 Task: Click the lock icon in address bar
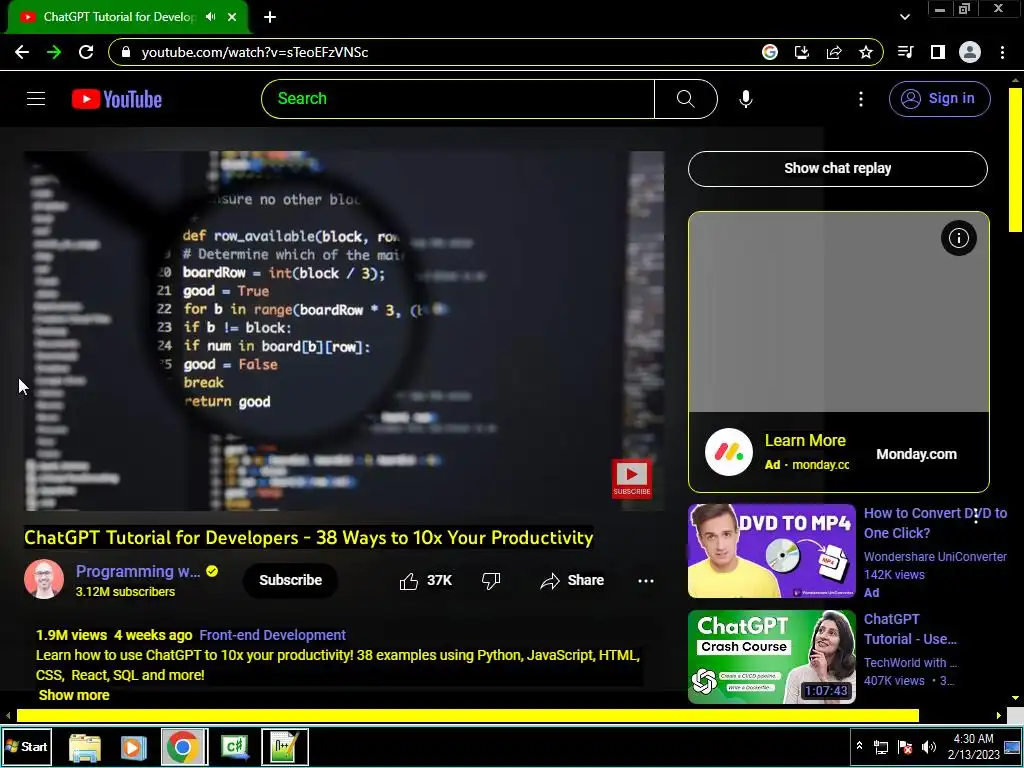[126, 52]
